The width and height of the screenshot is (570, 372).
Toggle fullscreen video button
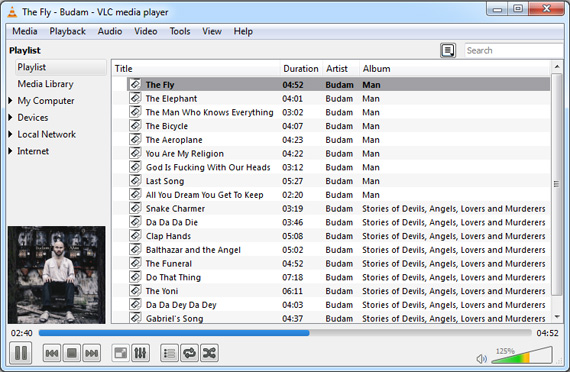pyautogui.click(x=120, y=353)
